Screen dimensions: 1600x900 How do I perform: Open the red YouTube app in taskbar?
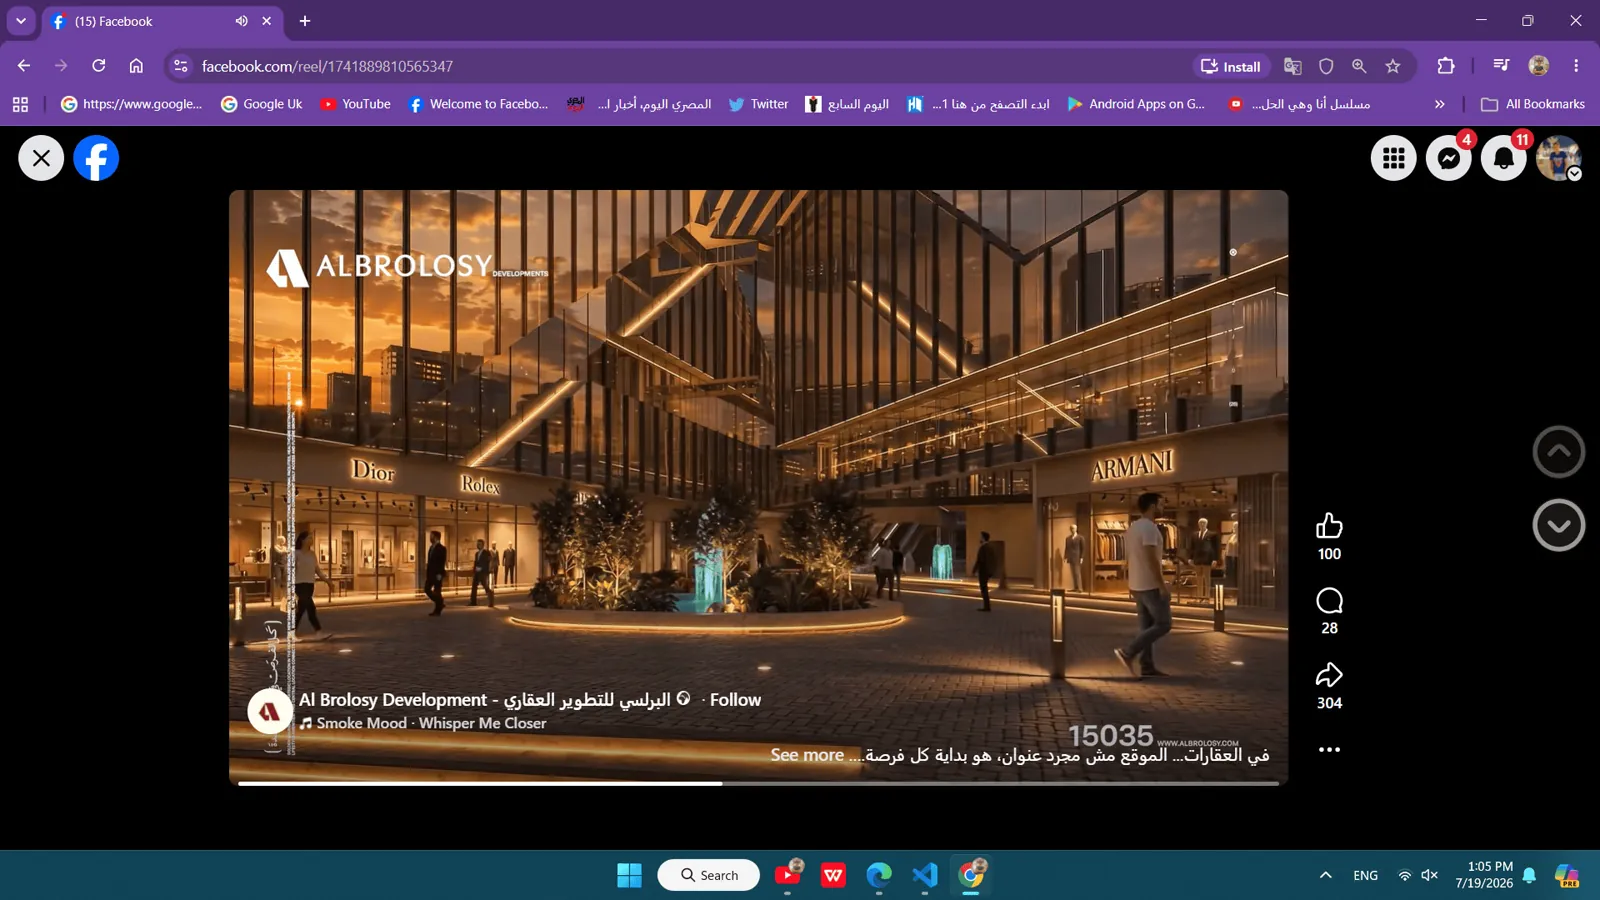point(788,875)
